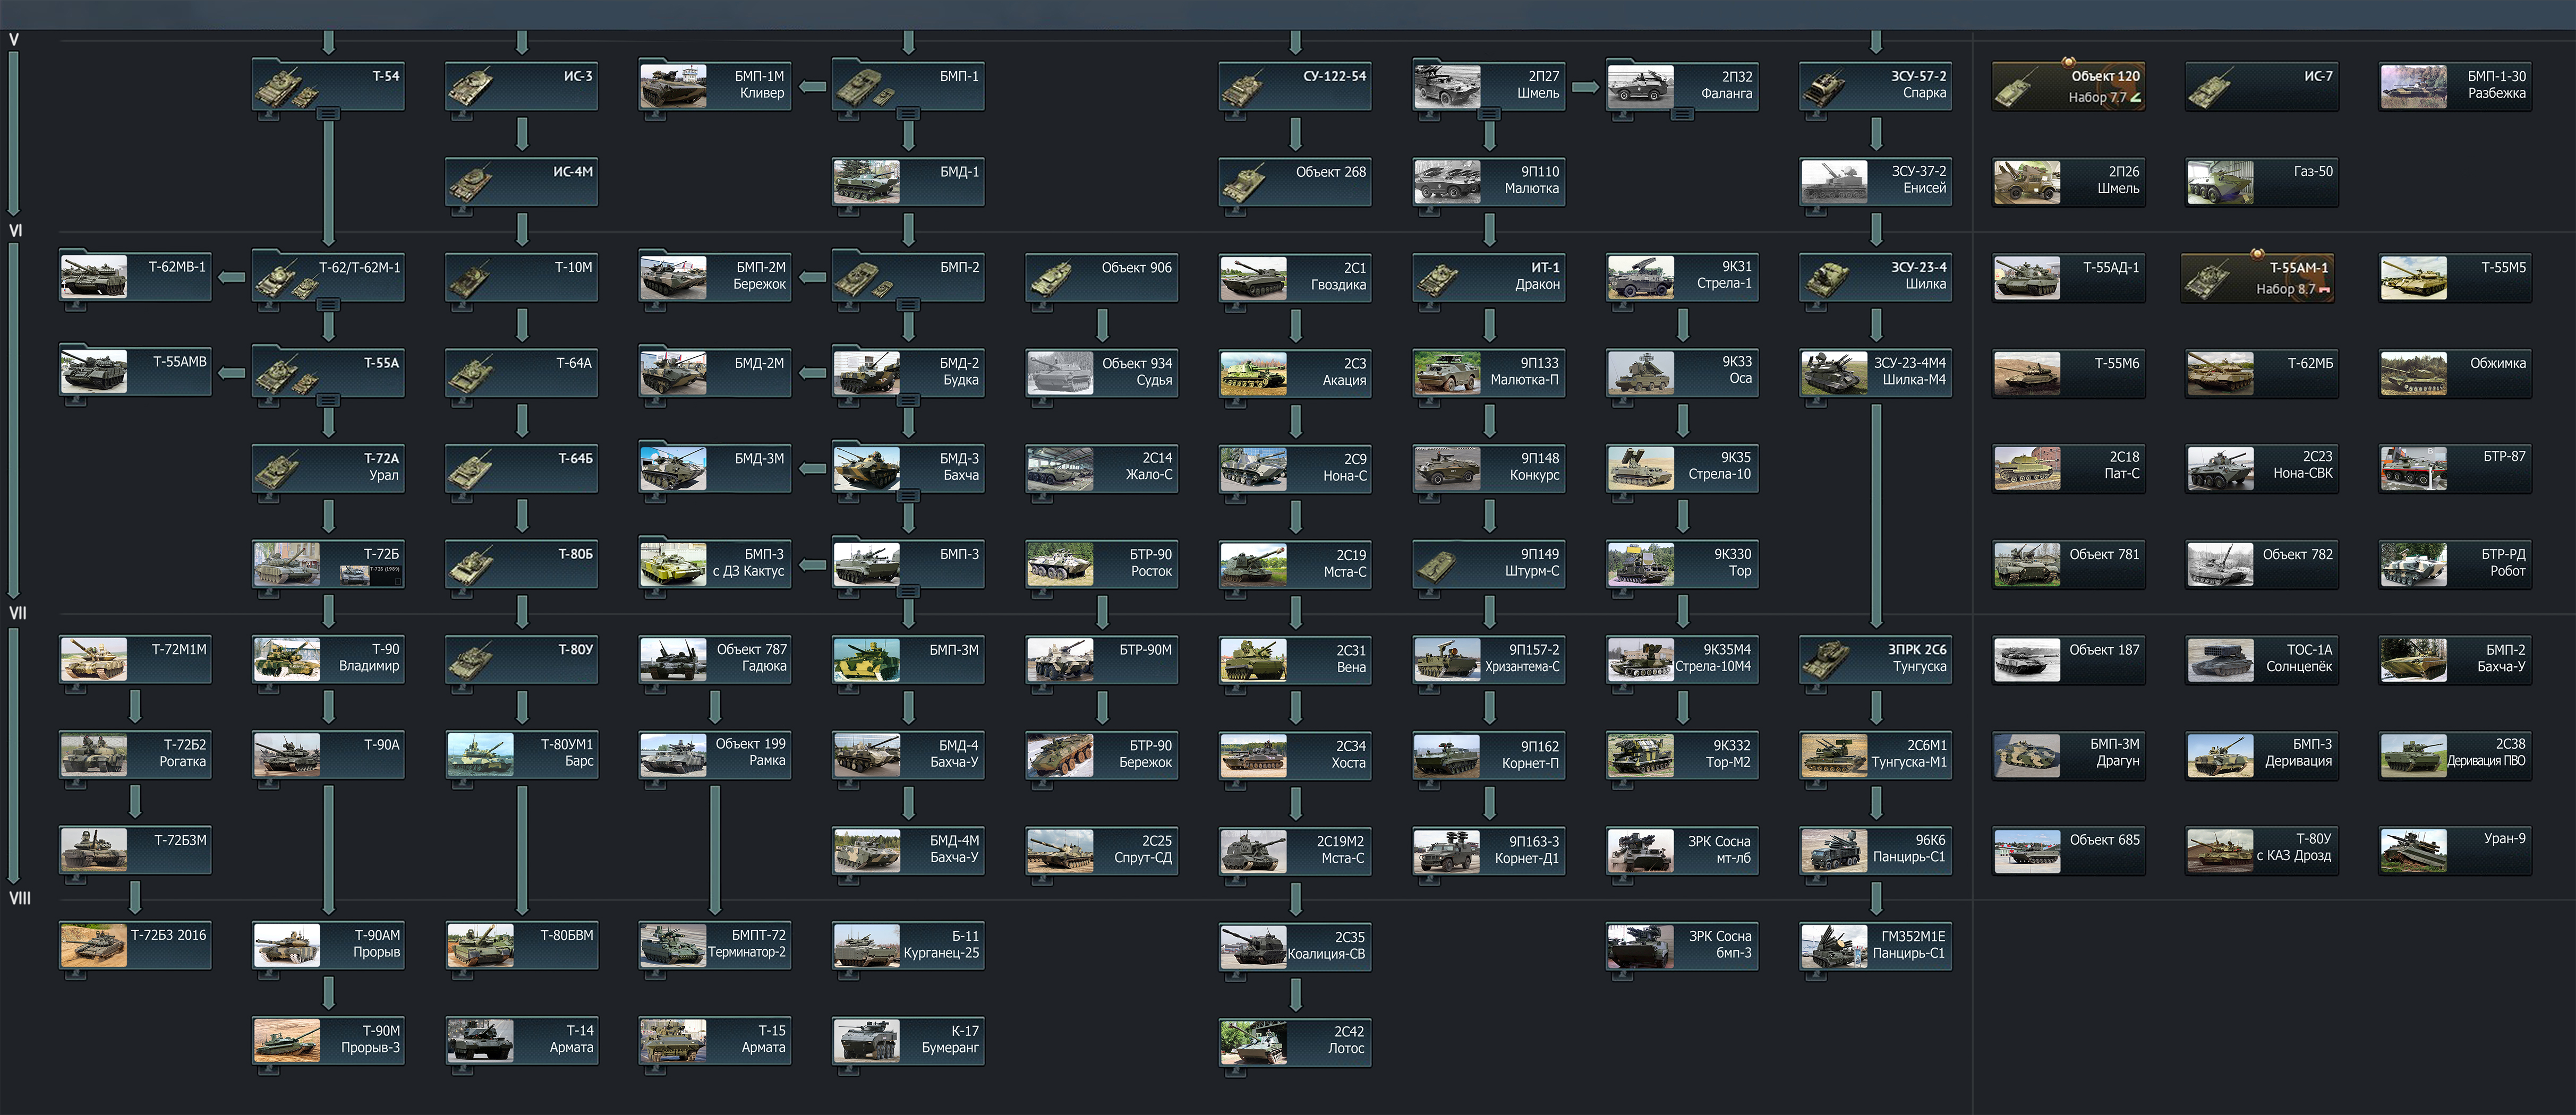Expand the Т-54 group list icon
This screenshot has width=2576, height=1115.
pyautogui.click(x=327, y=114)
